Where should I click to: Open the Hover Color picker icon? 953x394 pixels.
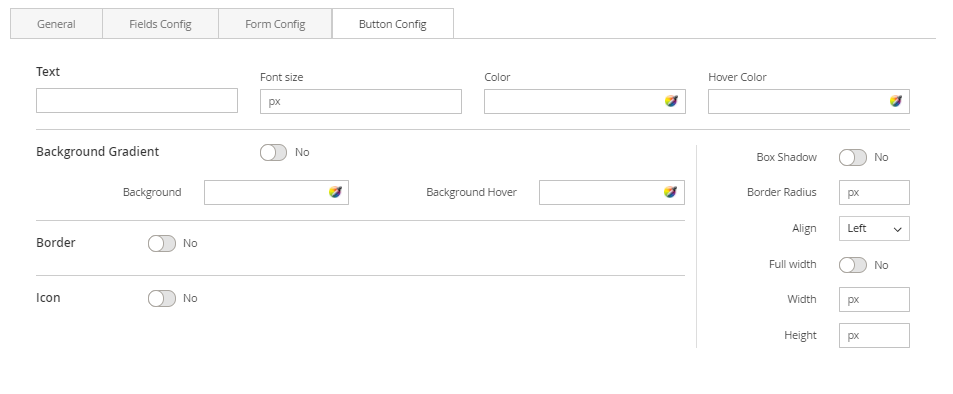(x=895, y=101)
